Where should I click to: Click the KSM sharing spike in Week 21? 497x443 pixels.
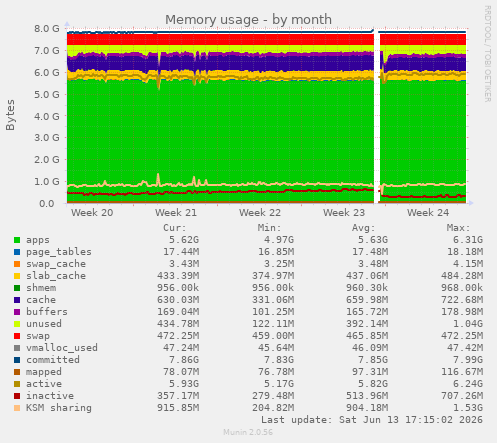point(158,179)
